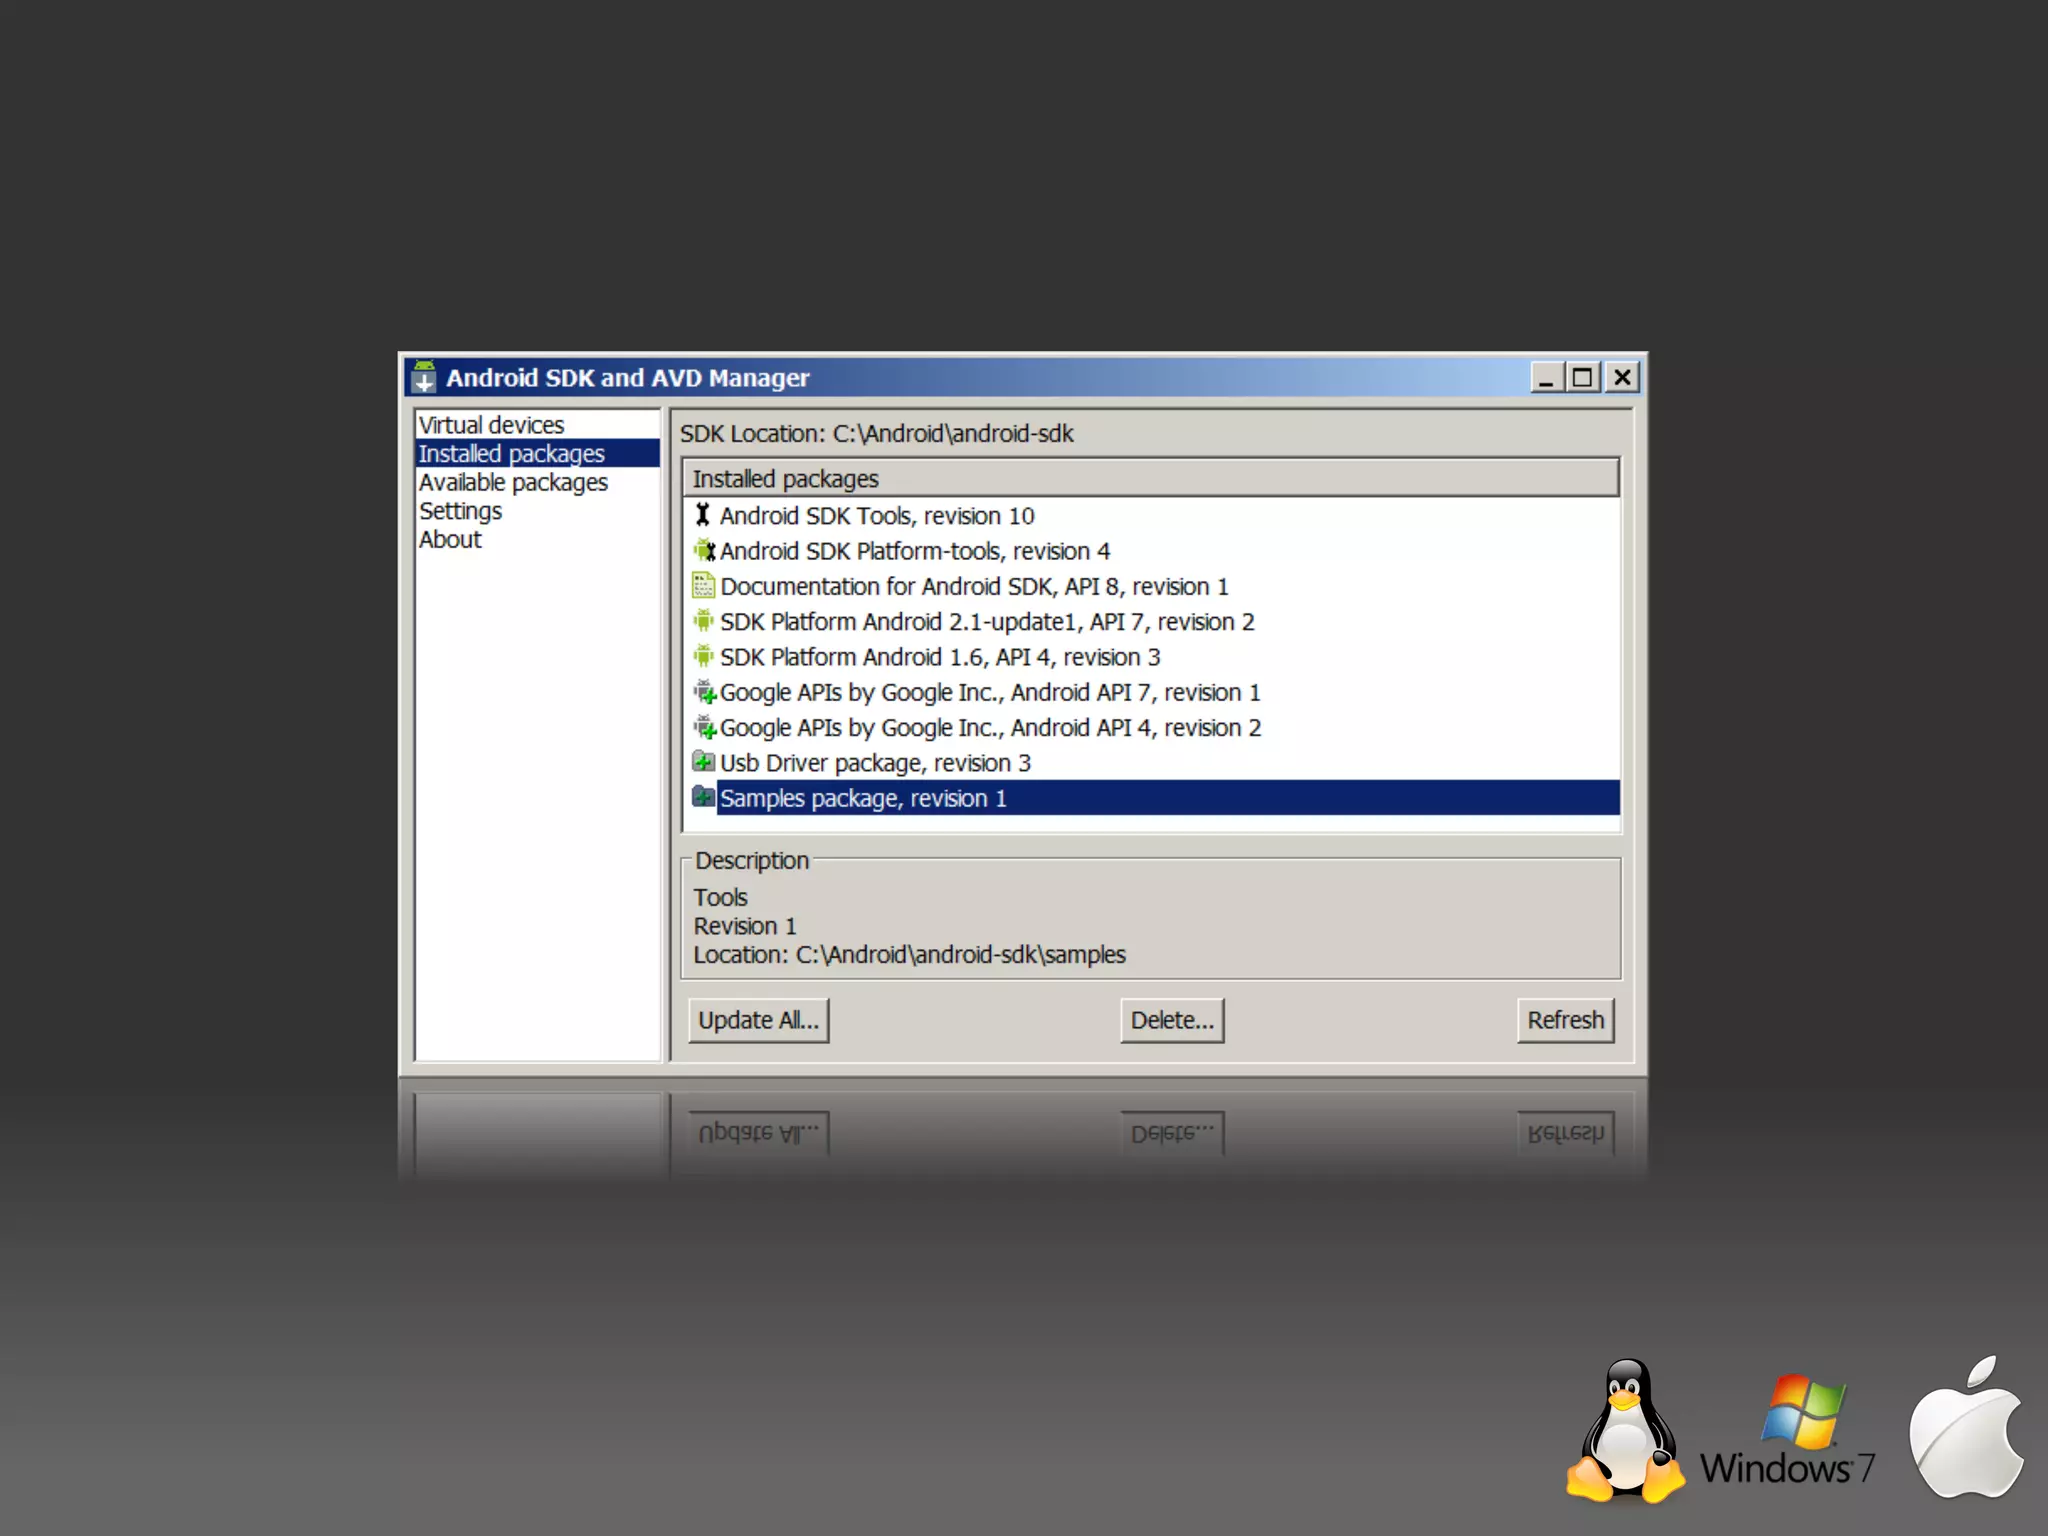Click the Android 2.1-update1 platform robot icon
Screen dimensions: 2048x1536
click(x=703, y=621)
